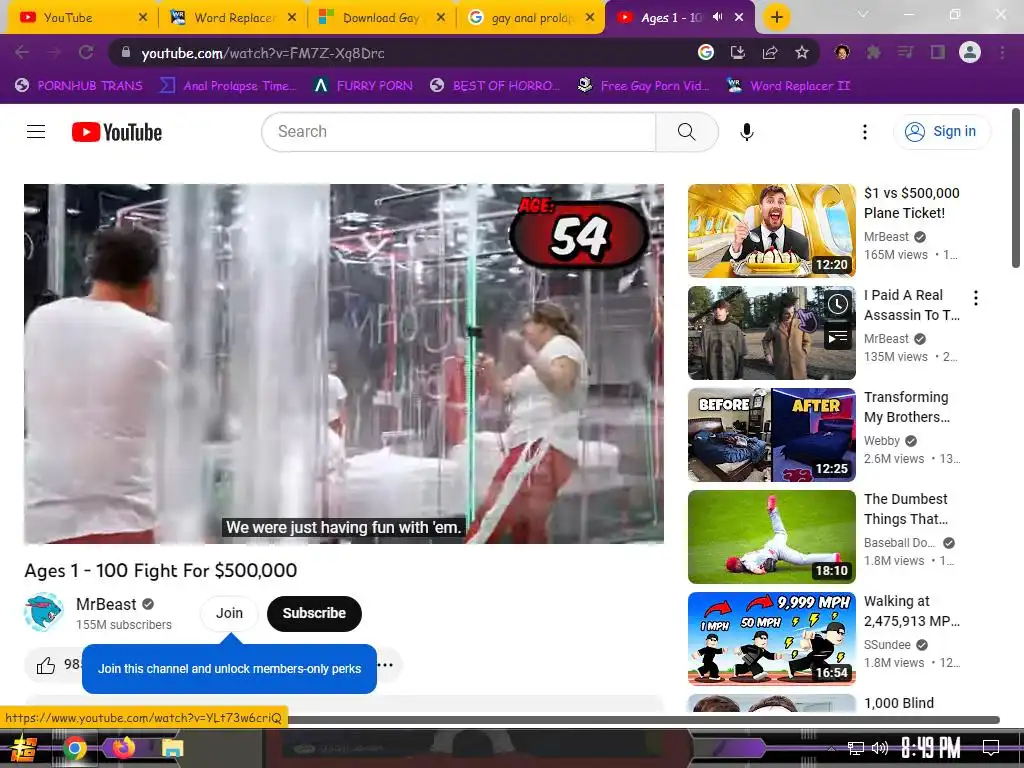Click Watch later clock on the Assassin thumbnail
This screenshot has width=1024, height=768.
838,304
